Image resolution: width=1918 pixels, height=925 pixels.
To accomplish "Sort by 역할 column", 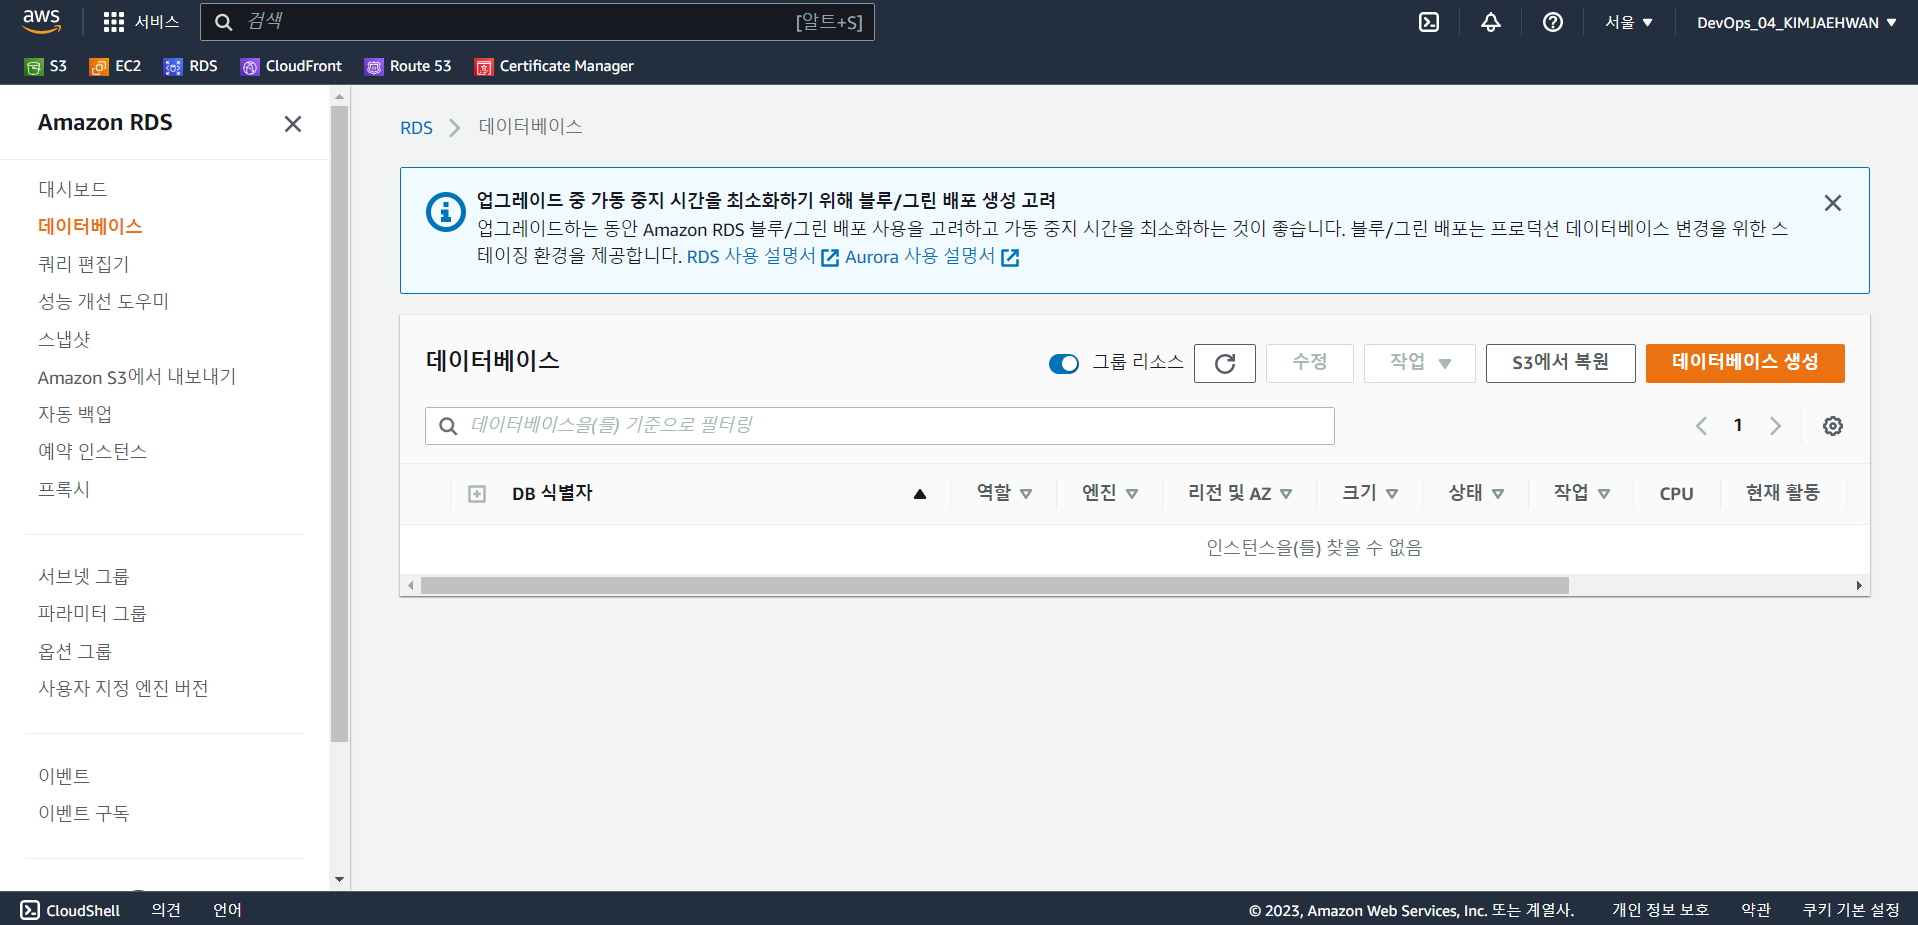I will [x=1005, y=493].
